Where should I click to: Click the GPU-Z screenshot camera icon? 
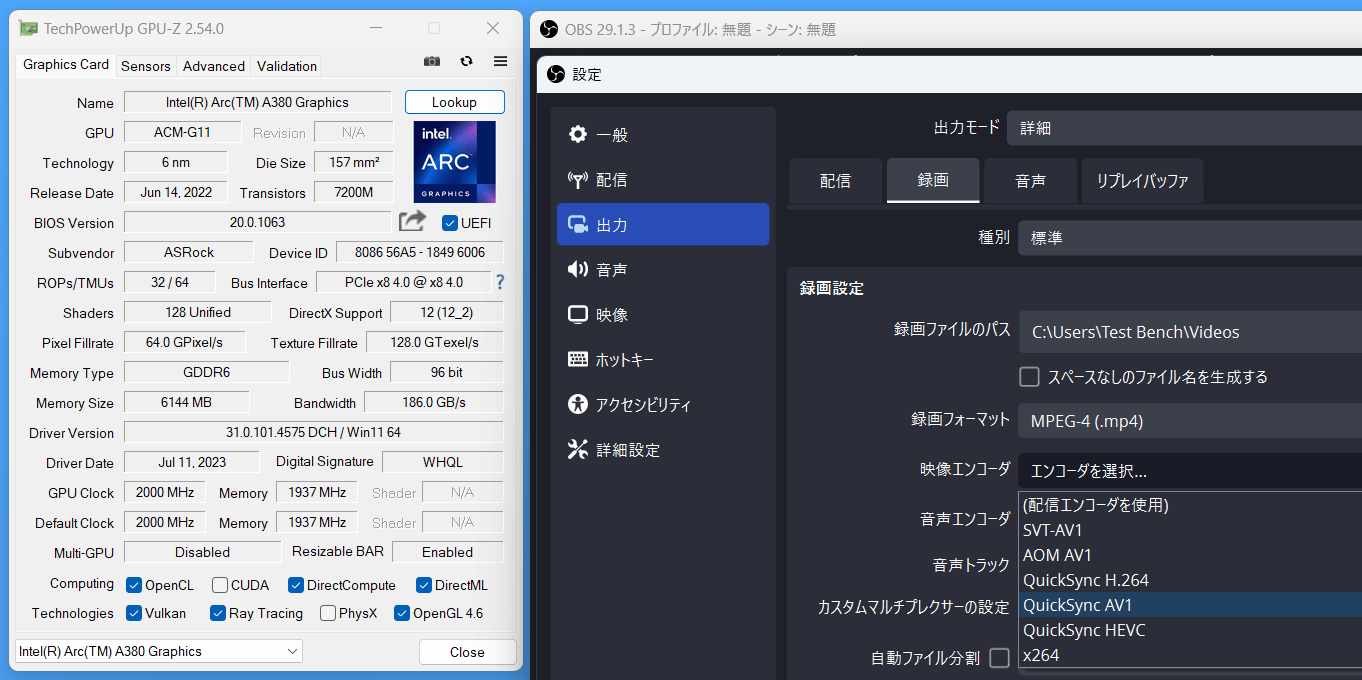point(432,62)
